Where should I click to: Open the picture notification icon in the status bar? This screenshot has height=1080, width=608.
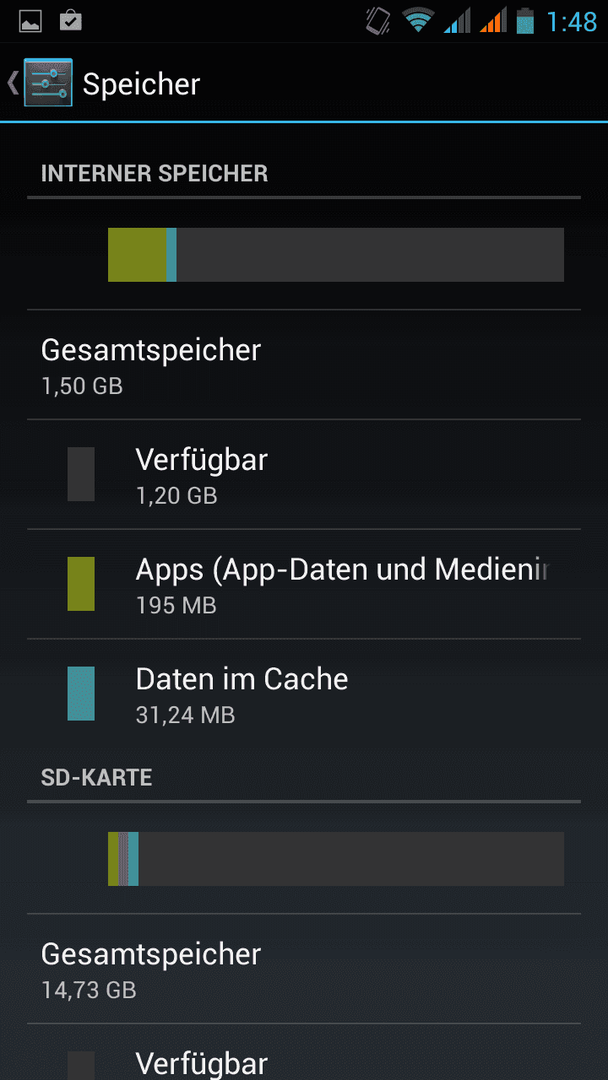point(30,21)
